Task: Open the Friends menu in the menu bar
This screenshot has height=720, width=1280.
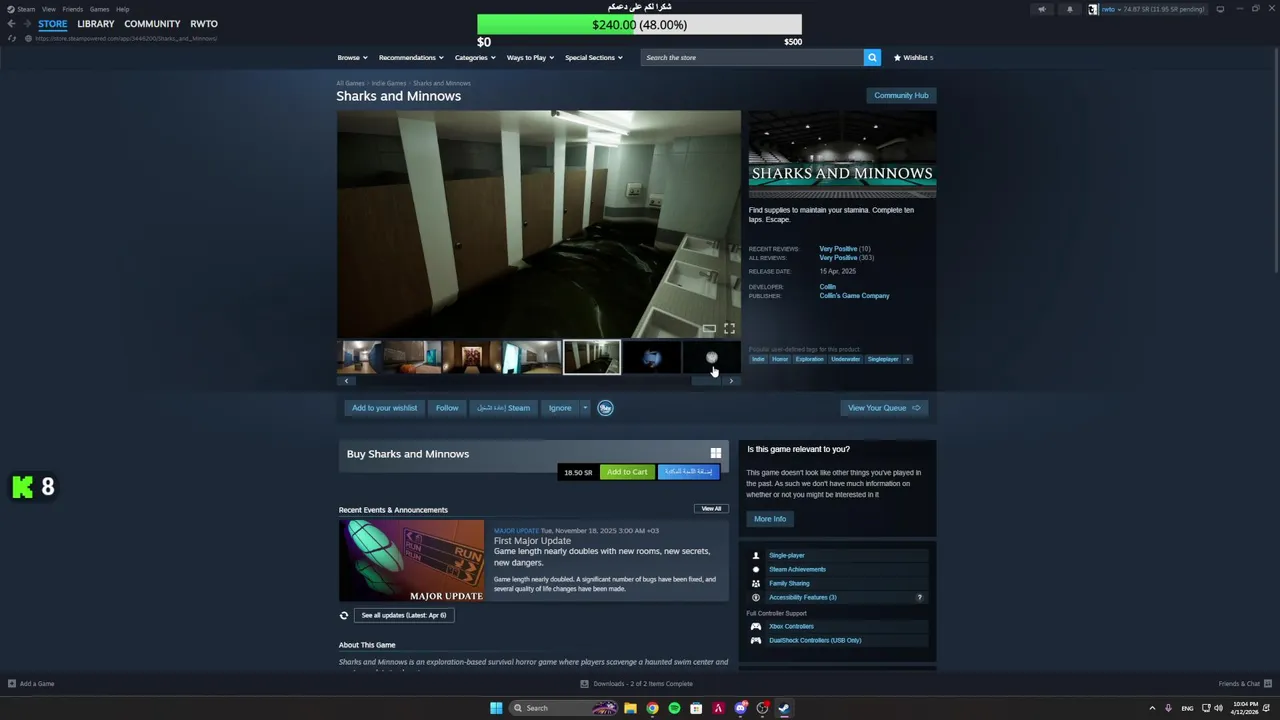Action: pos(72,9)
